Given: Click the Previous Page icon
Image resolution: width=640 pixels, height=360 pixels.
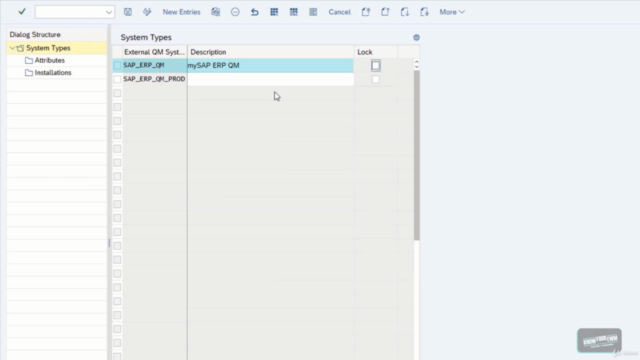Looking at the screenshot, I should [x=385, y=12].
